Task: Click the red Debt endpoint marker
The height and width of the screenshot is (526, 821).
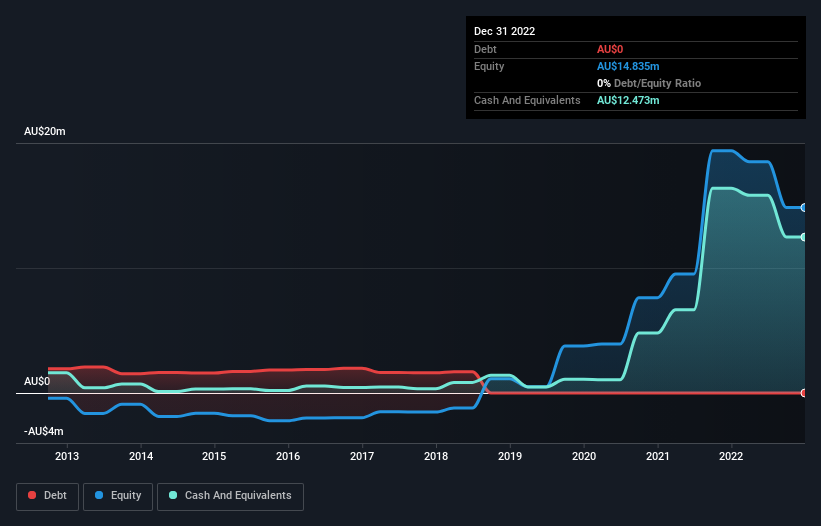Action: point(804,393)
